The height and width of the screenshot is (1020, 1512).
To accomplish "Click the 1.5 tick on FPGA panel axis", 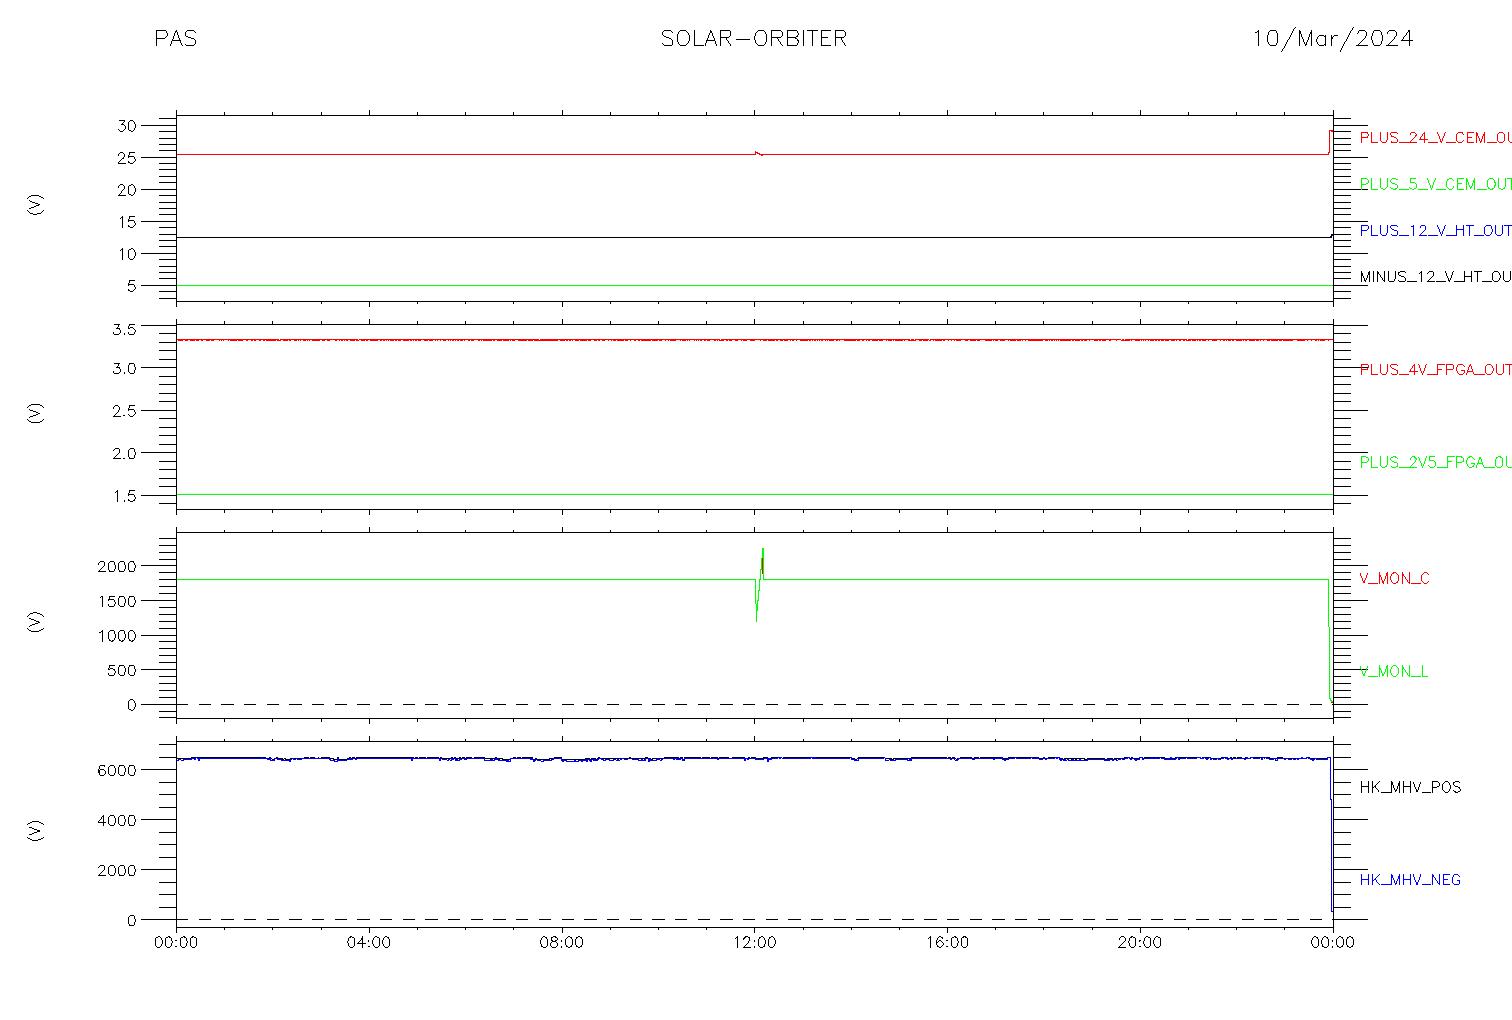I will pyautogui.click(x=125, y=496).
